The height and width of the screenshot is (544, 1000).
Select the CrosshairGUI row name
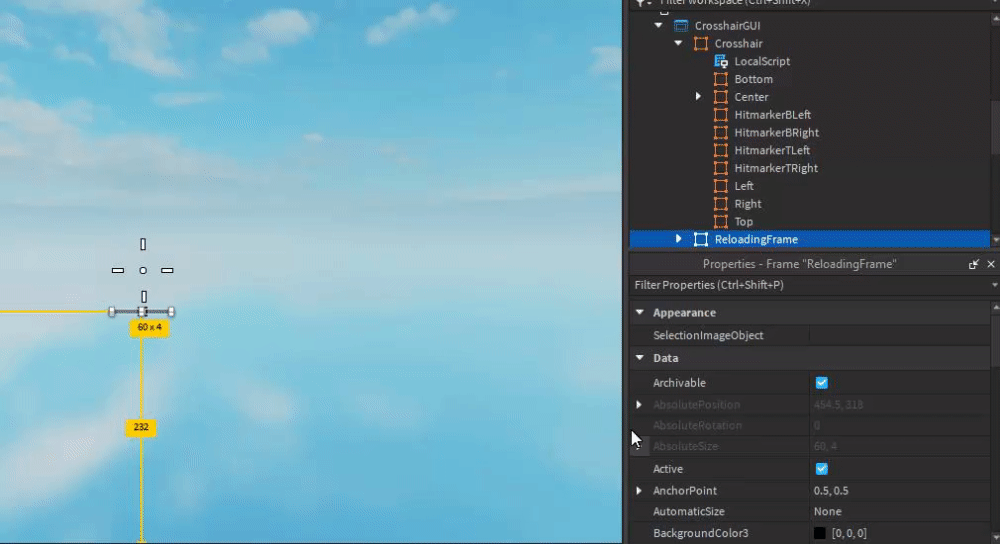point(727,26)
